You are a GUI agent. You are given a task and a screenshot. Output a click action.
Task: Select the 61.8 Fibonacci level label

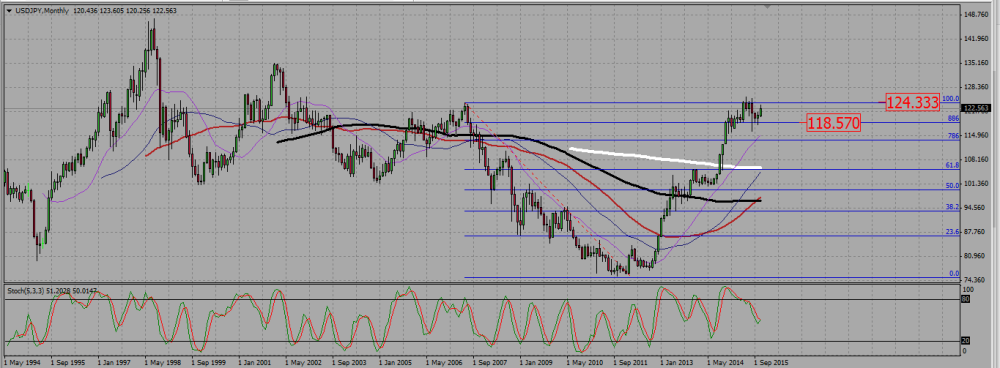(953, 165)
